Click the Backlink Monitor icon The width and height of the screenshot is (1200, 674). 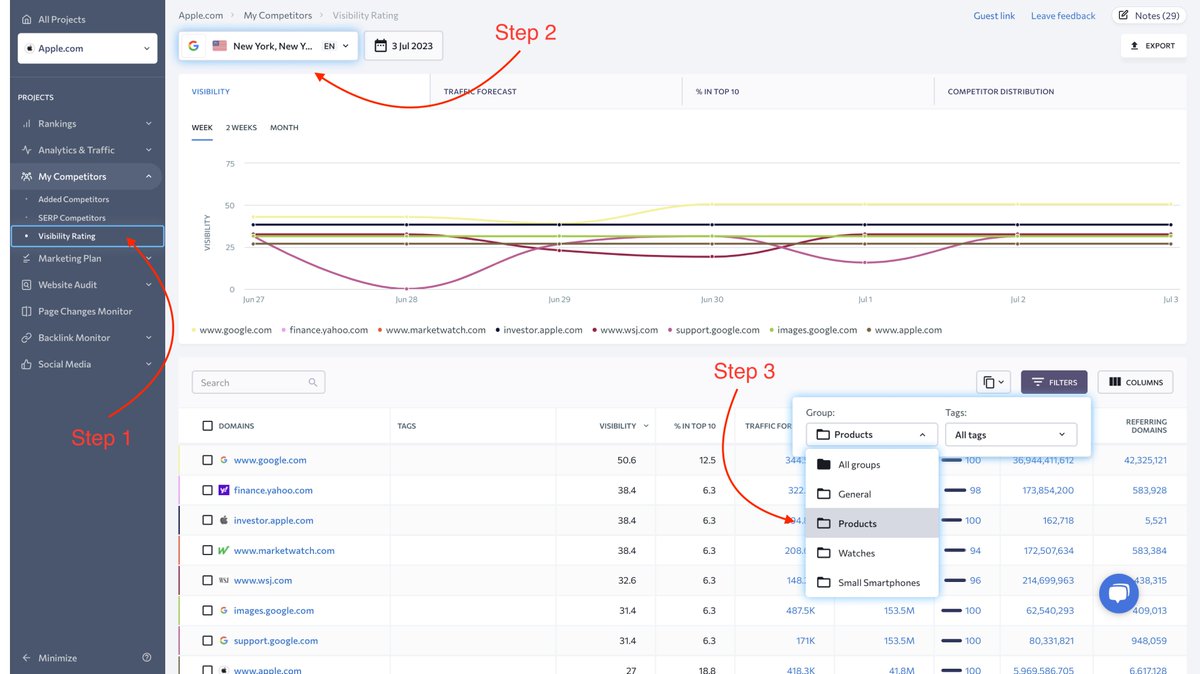click(27, 338)
